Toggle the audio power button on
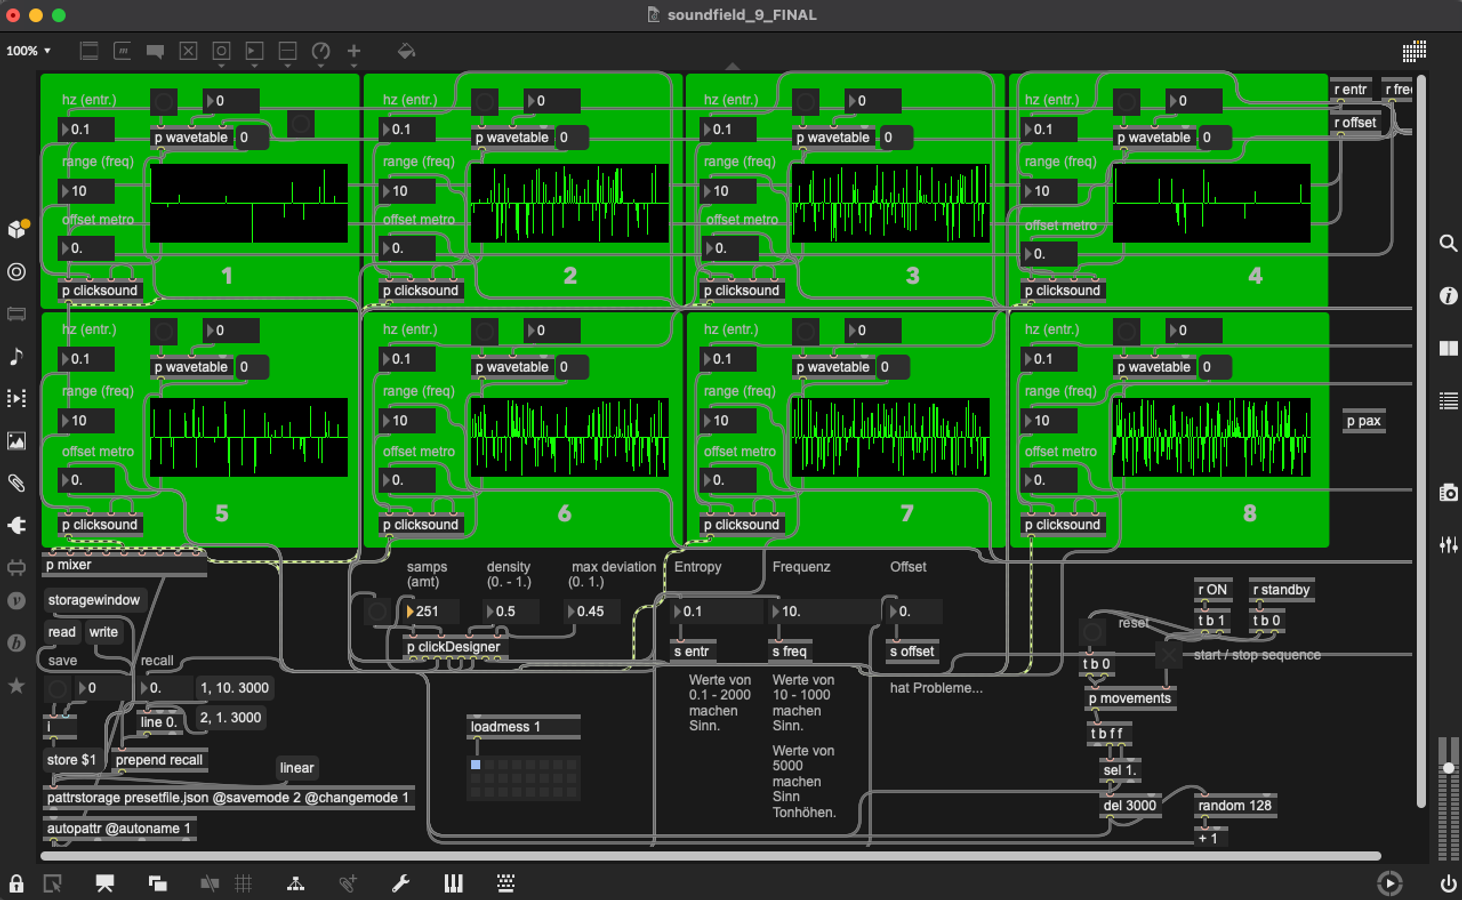The image size is (1462, 900). coord(1447,883)
